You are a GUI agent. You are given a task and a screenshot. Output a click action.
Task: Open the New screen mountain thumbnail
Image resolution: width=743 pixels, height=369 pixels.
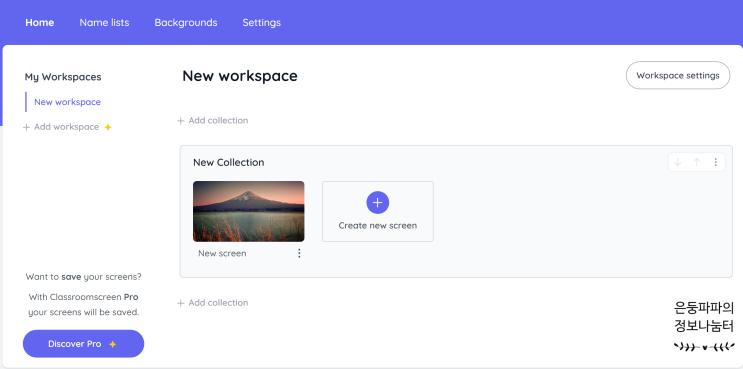[249, 211]
